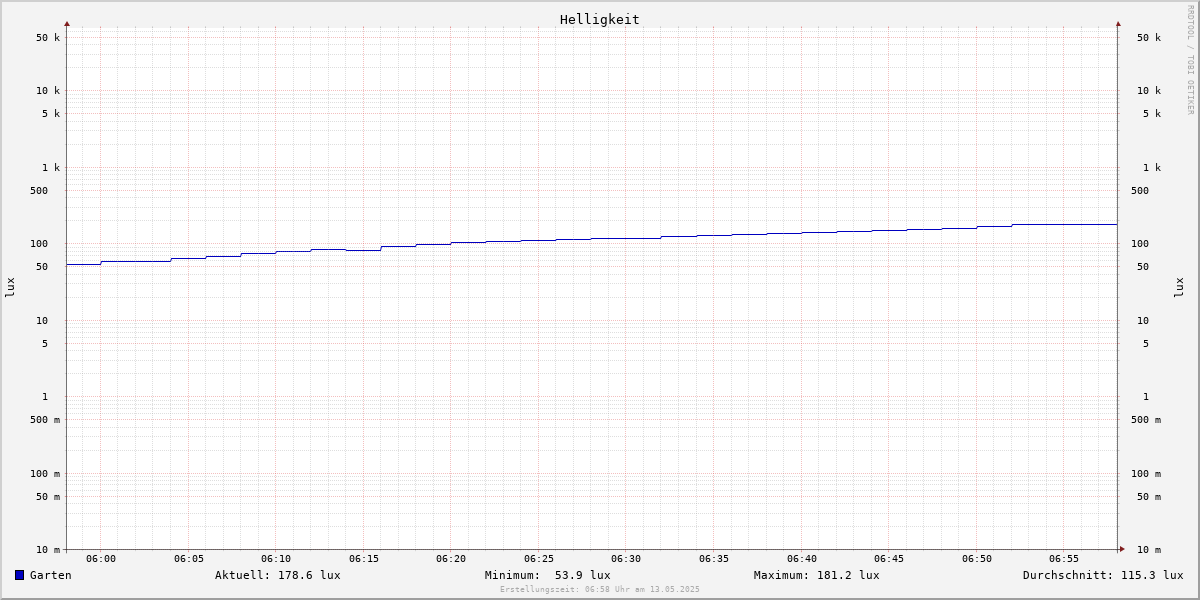Click the right axis 10 m label
This screenshot has height=600, width=1200.
(x=1149, y=550)
